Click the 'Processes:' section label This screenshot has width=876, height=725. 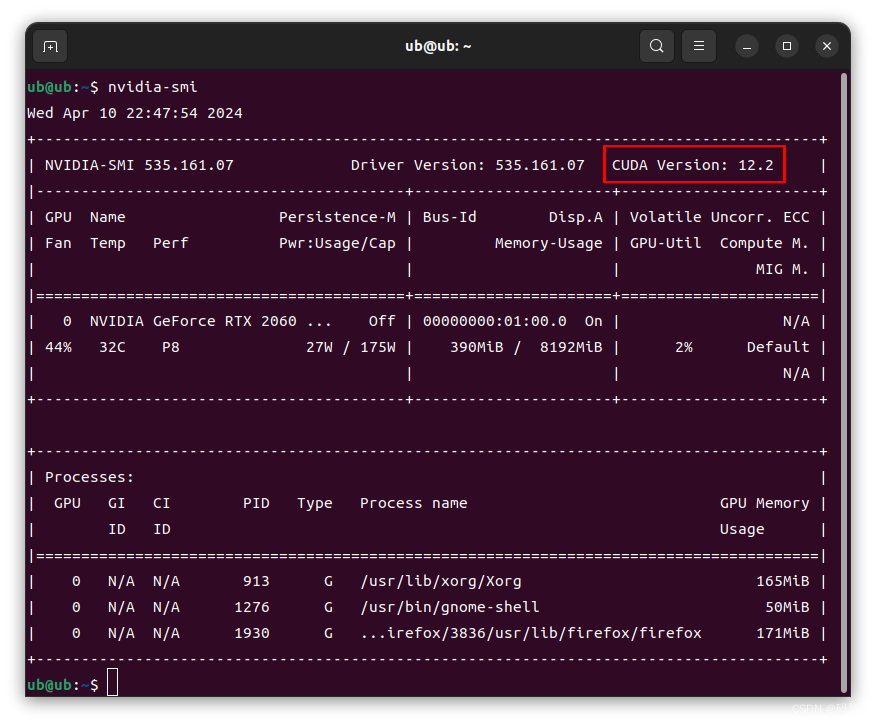click(89, 478)
